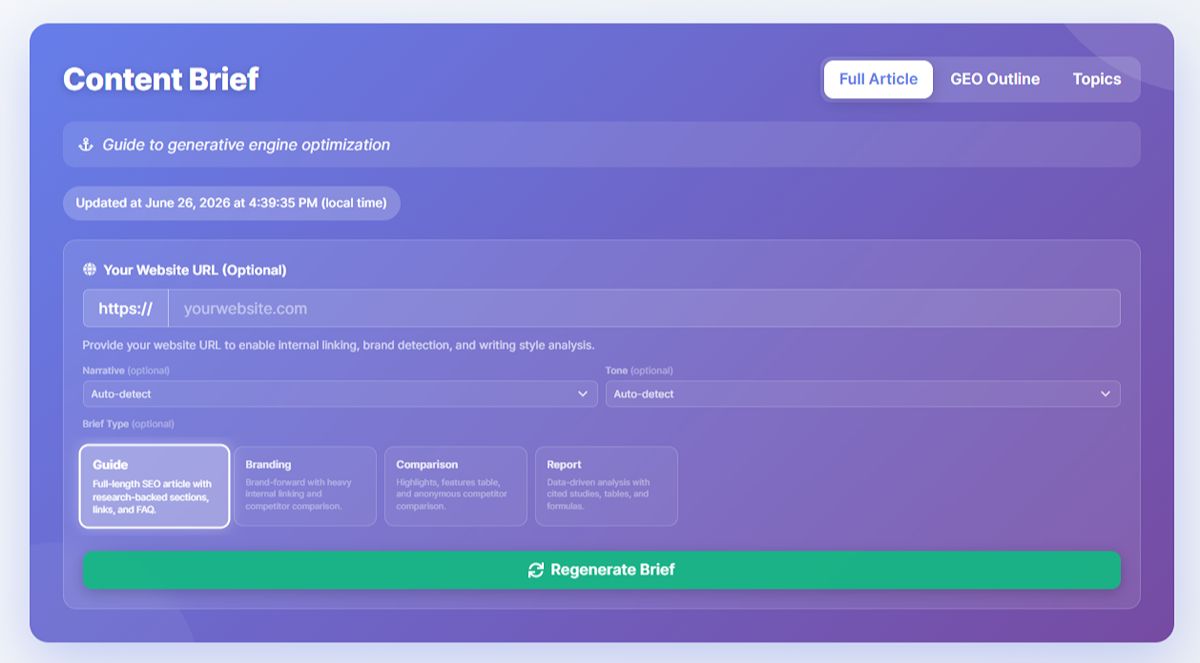This screenshot has height=663, width=1200.
Task: Select the Guide brief type card
Action: pos(155,486)
